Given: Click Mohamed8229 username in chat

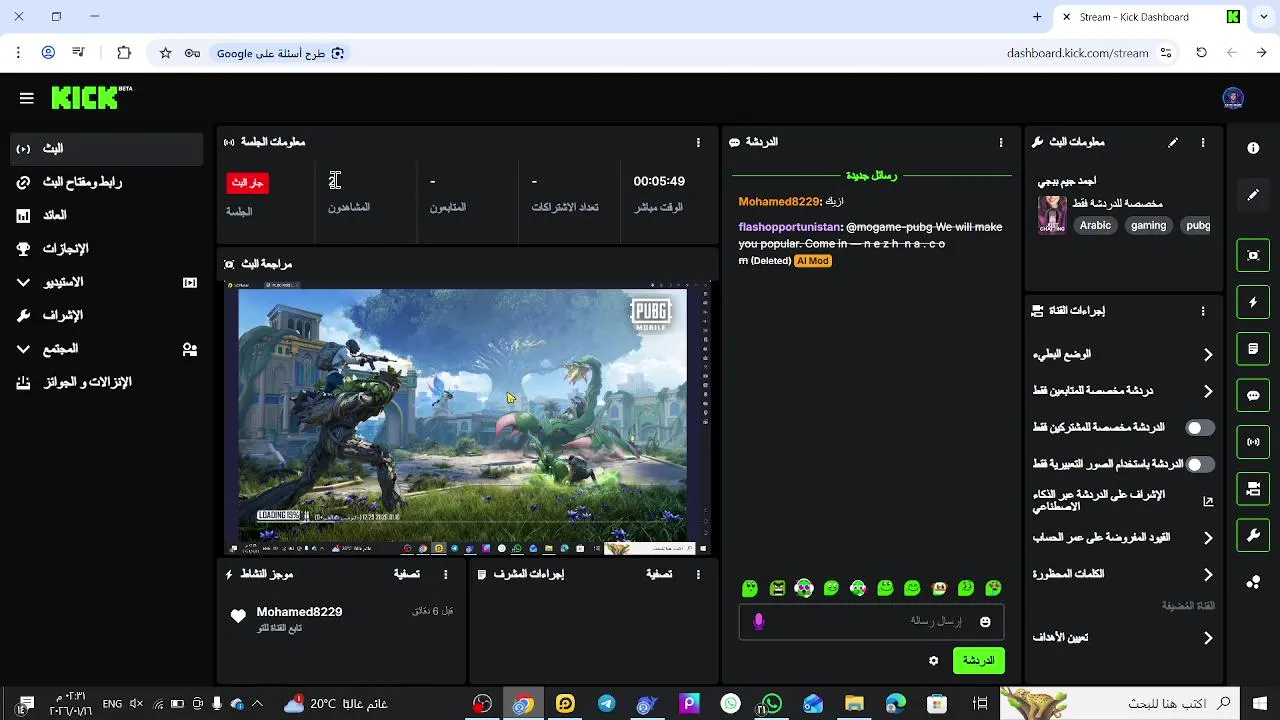Looking at the screenshot, I should [779, 202].
